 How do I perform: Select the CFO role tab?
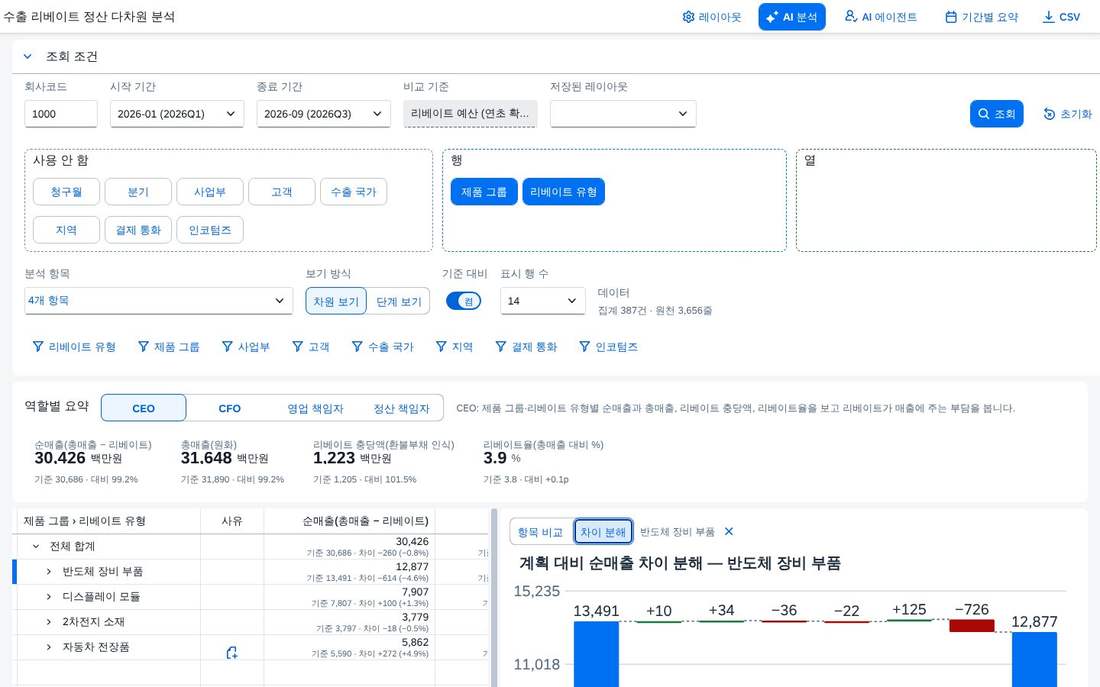tap(229, 408)
